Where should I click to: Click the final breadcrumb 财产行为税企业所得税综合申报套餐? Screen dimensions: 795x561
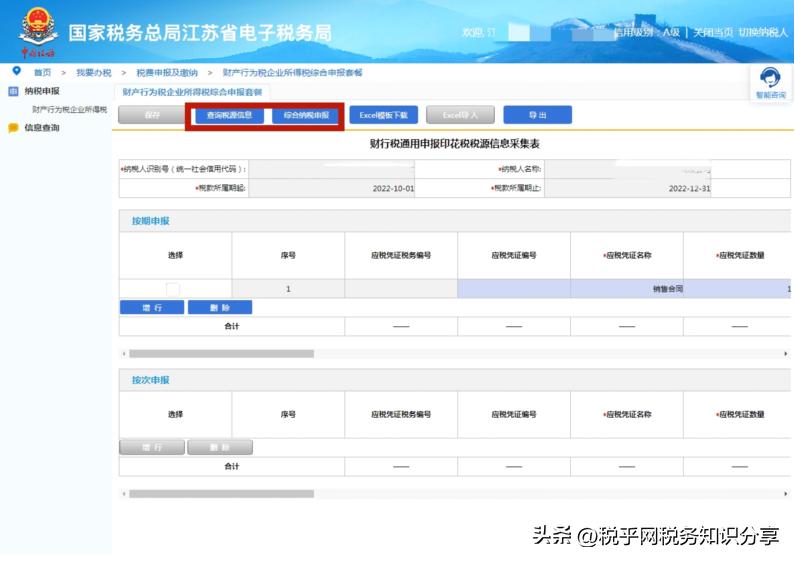(x=293, y=73)
